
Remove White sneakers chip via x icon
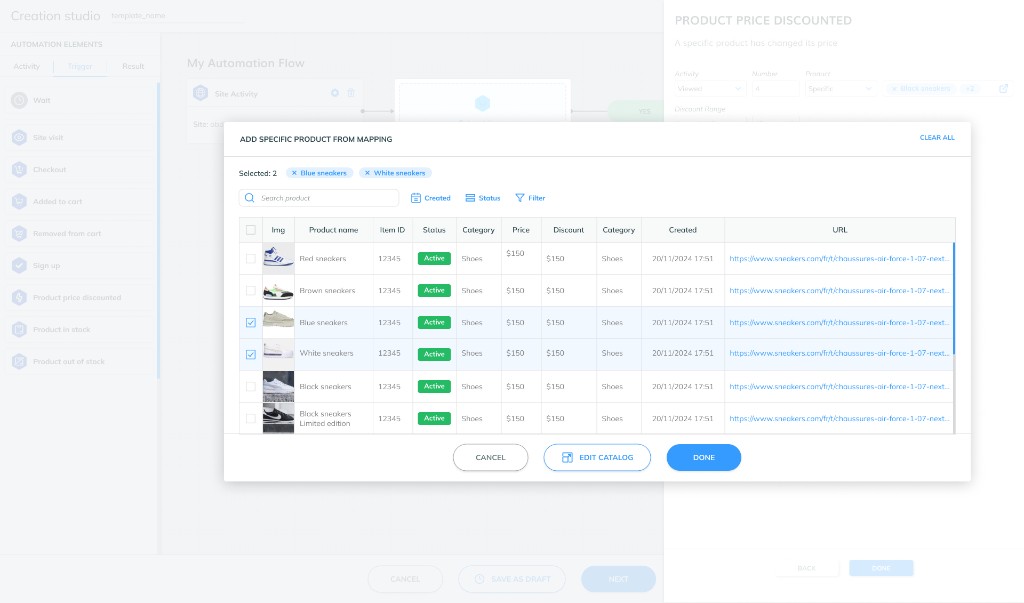click(x=367, y=173)
